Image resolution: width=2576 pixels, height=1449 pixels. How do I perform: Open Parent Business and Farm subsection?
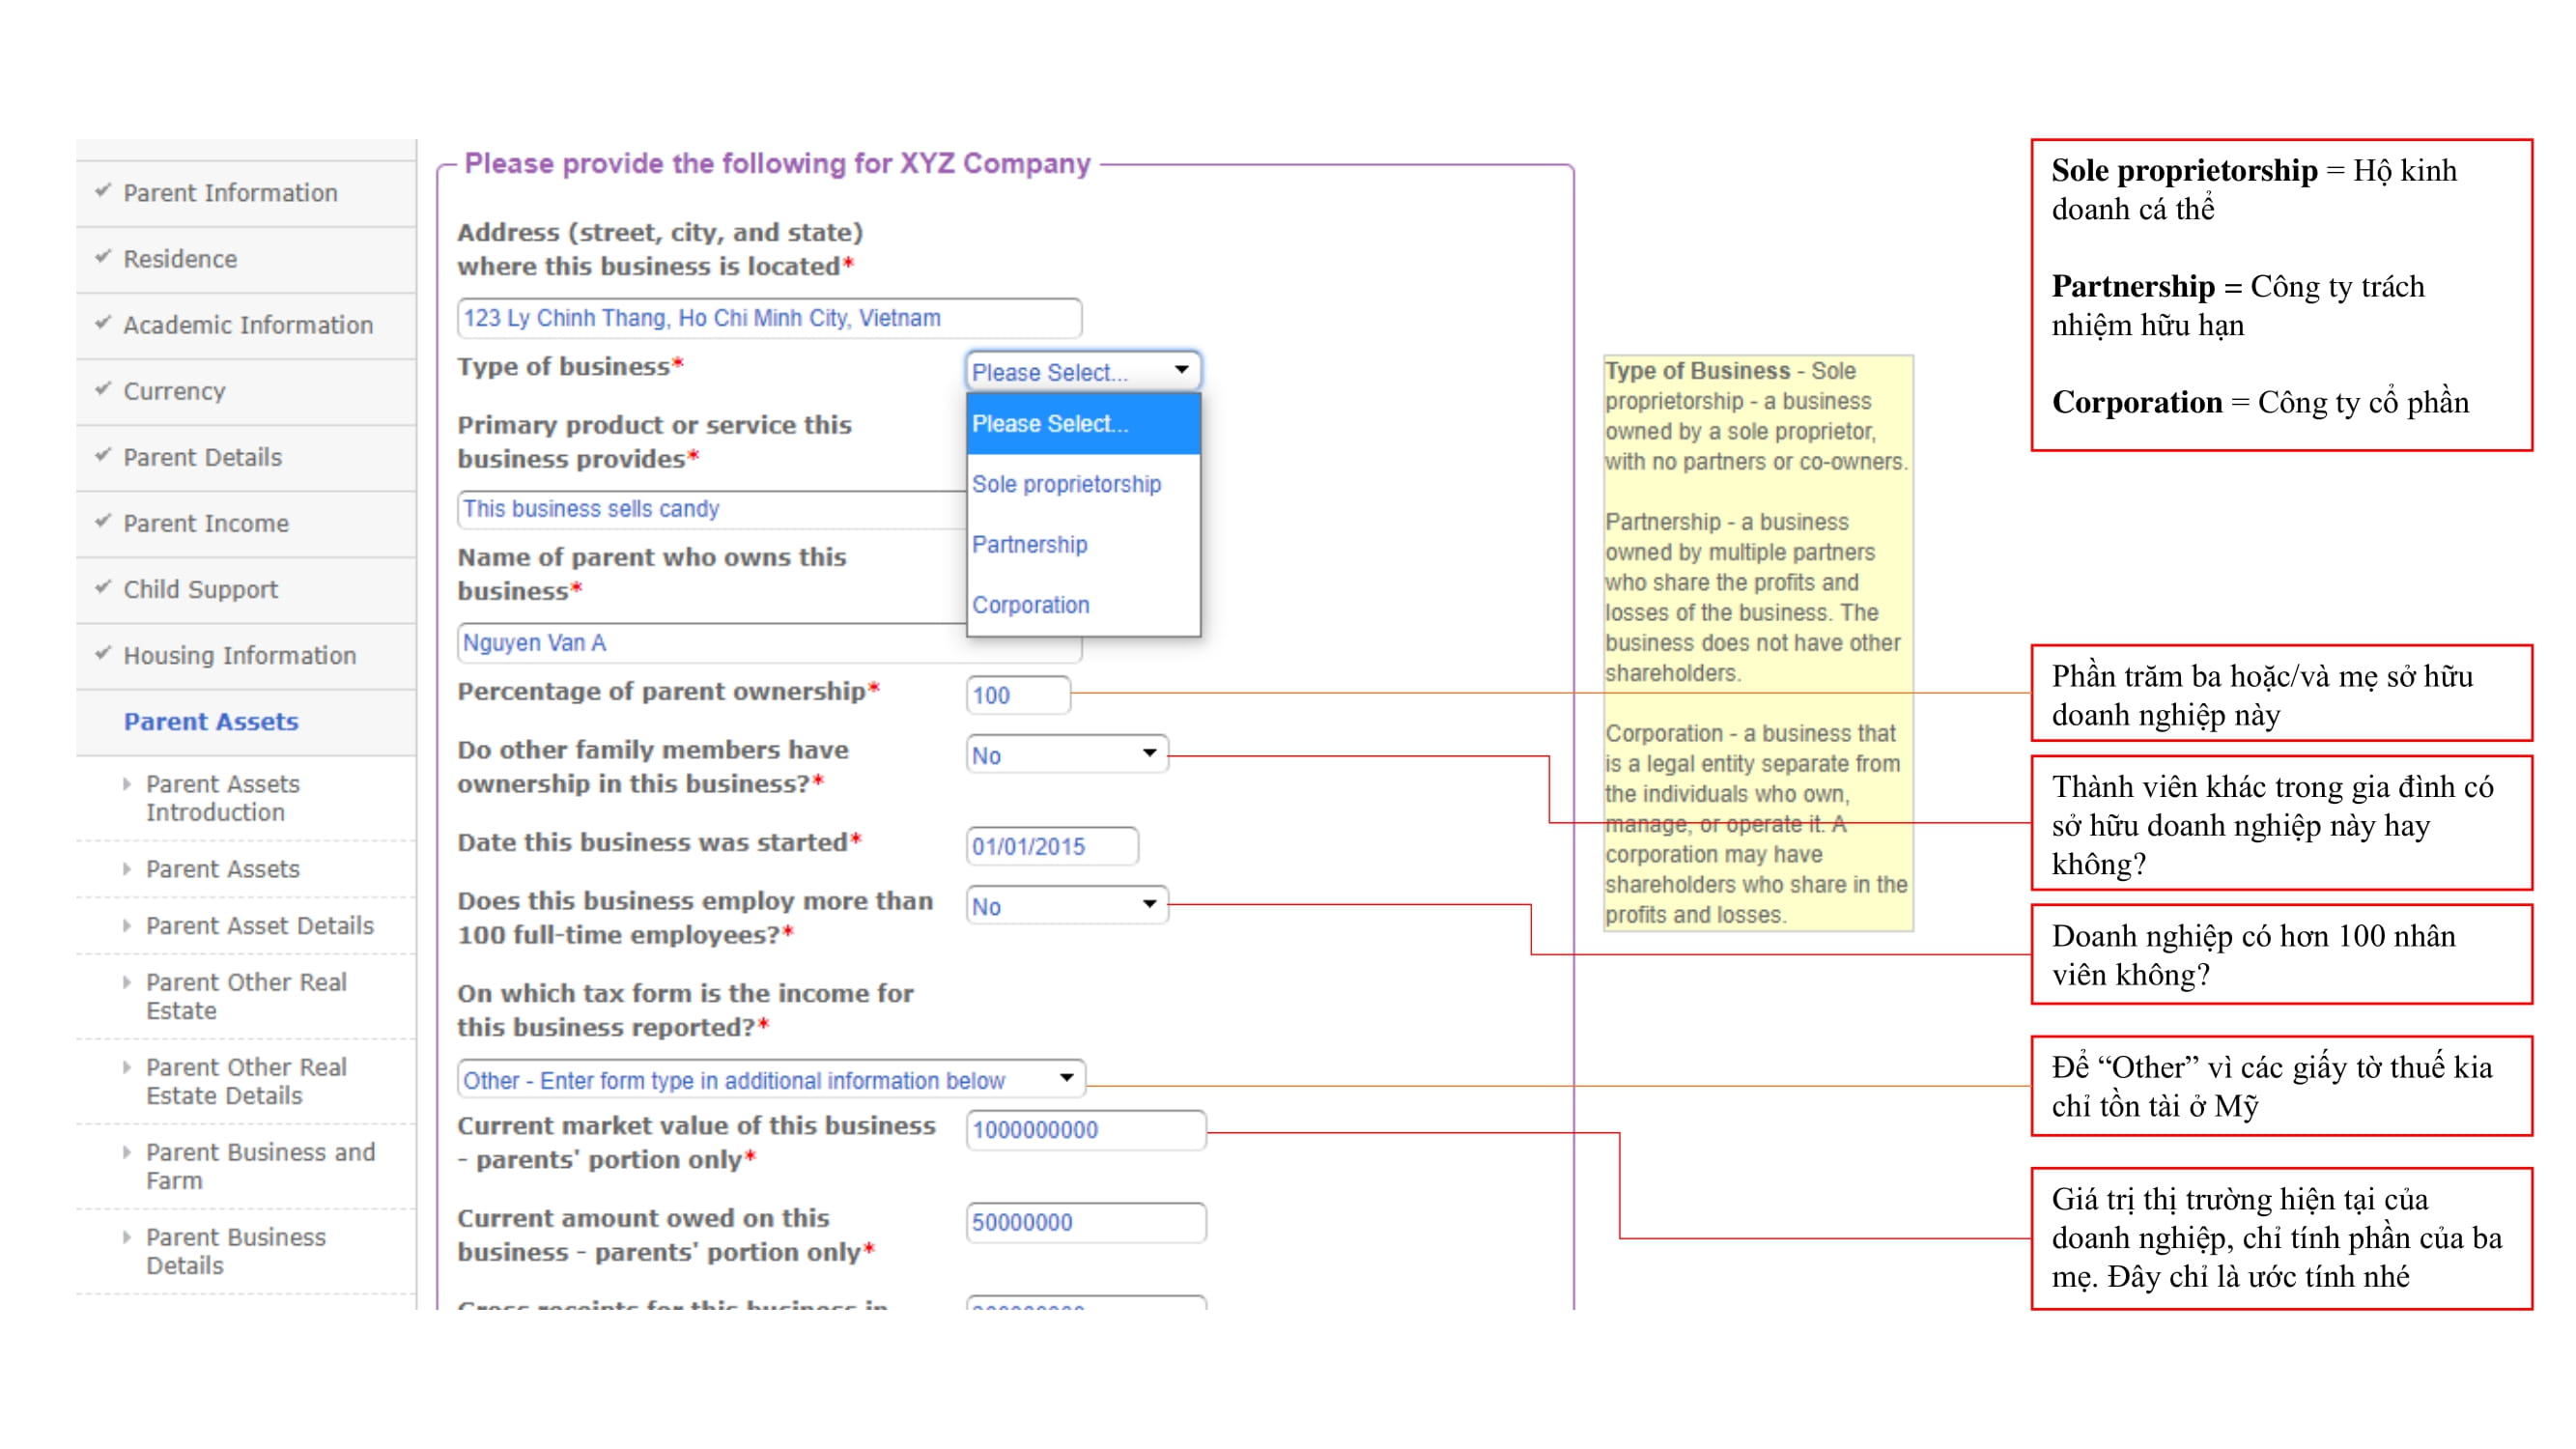(260, 1165)
